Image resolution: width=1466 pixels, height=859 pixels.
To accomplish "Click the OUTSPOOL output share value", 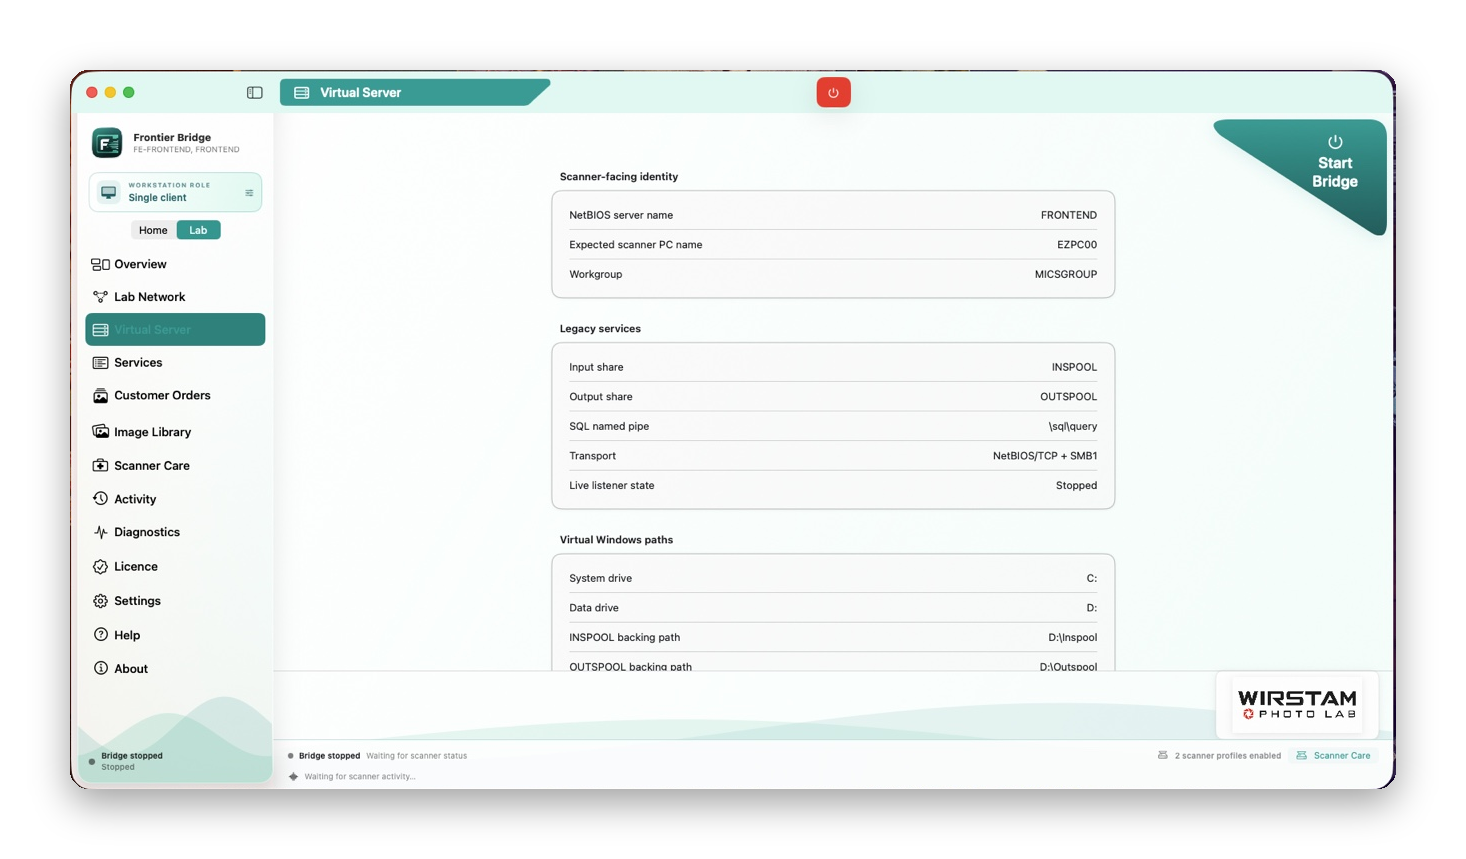I will coord(1068,397).
